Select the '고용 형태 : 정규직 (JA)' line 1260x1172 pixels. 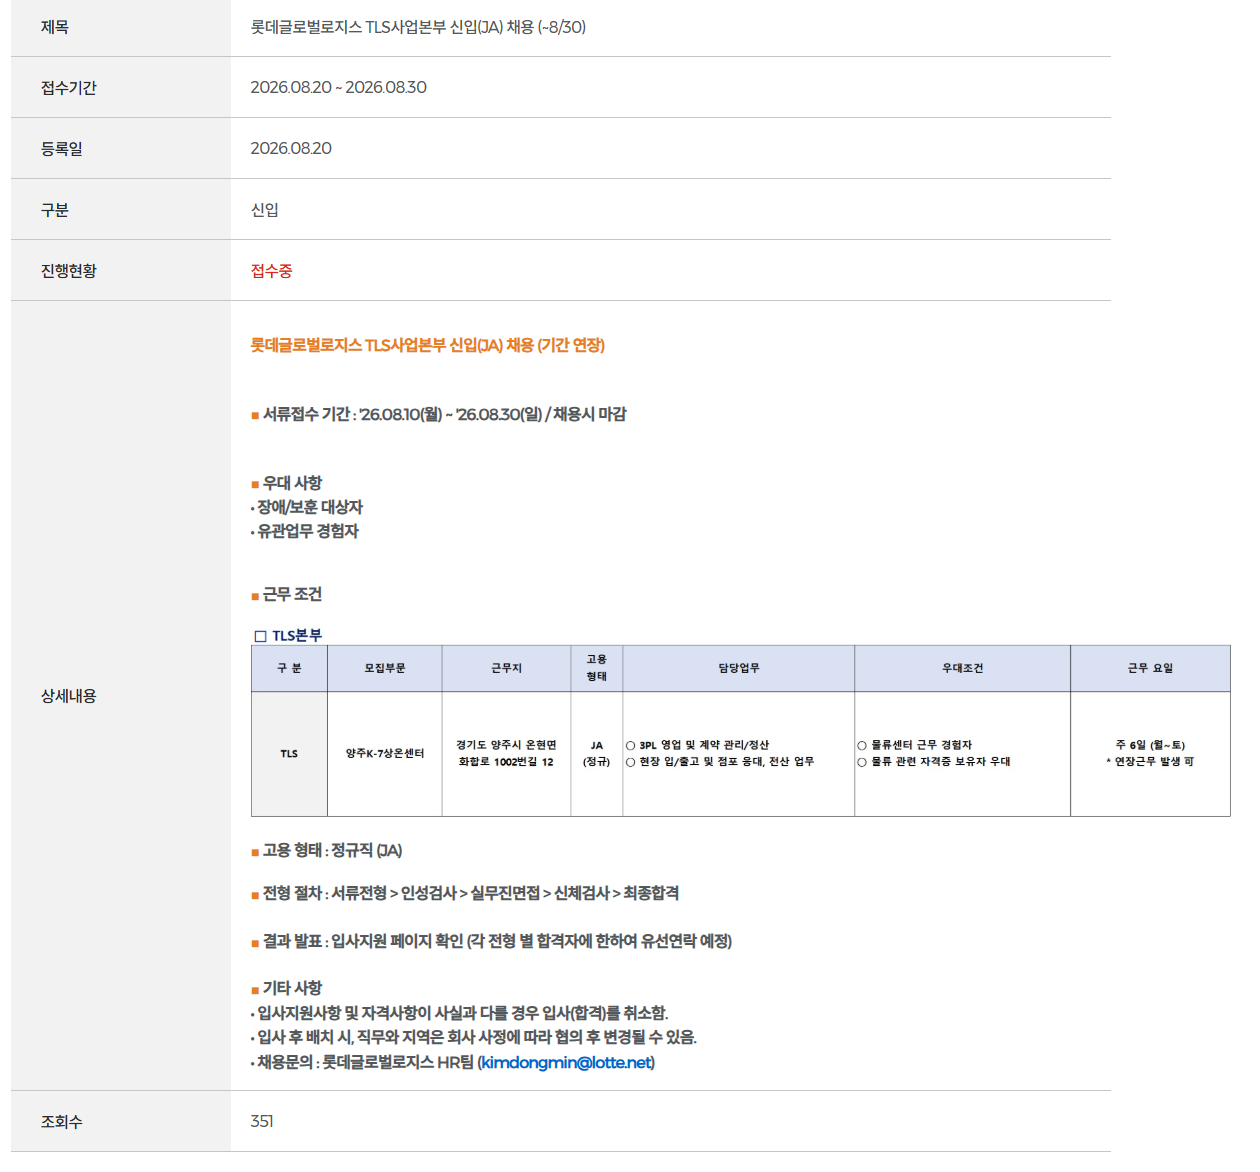pyautogui.click(x=326, y=850)
